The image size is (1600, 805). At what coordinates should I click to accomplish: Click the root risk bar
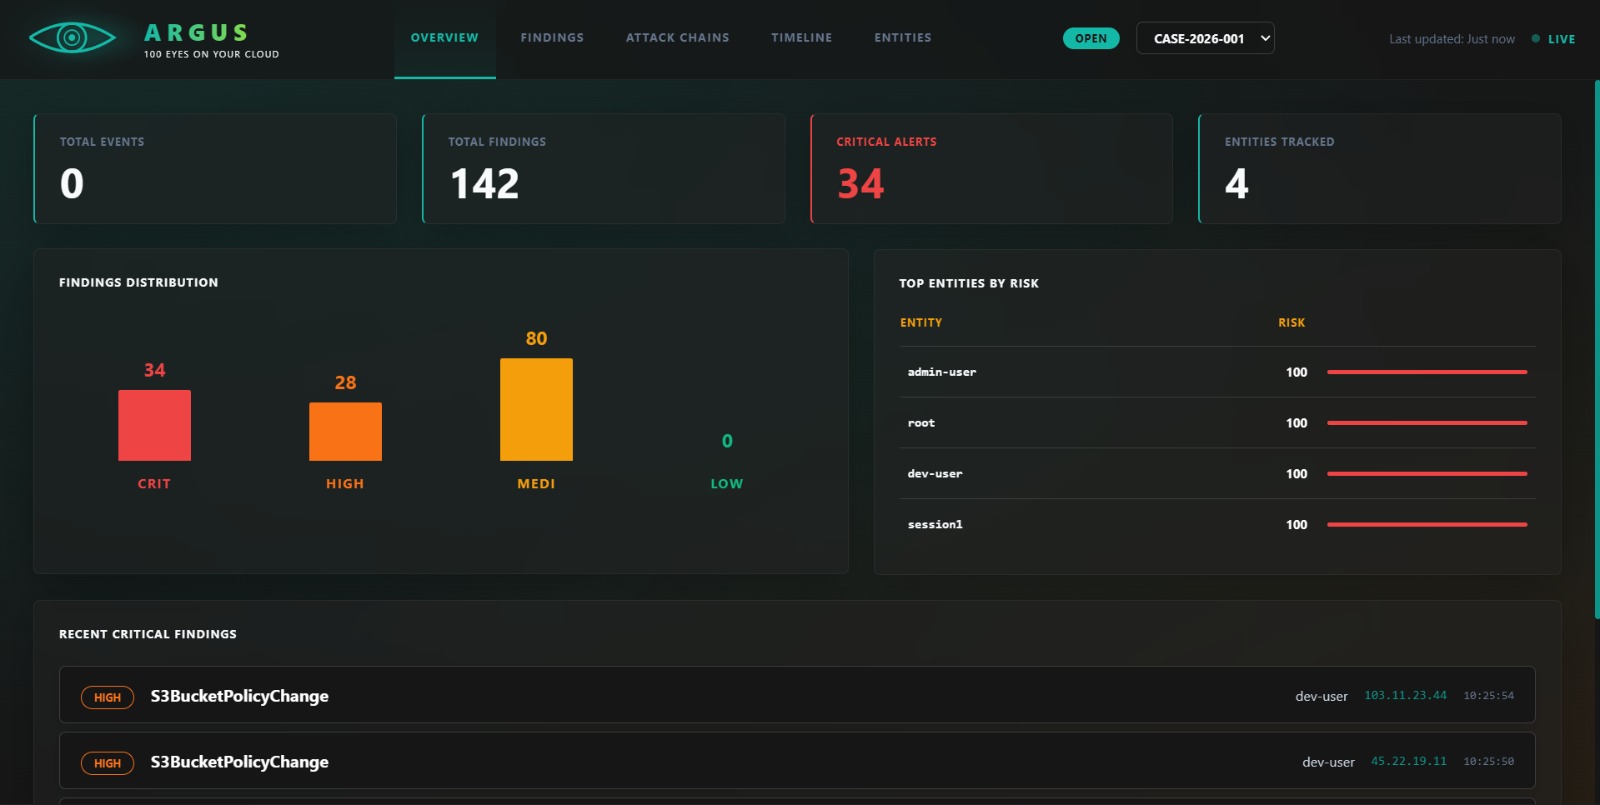pyautogui.click(x=1427, y=423)
